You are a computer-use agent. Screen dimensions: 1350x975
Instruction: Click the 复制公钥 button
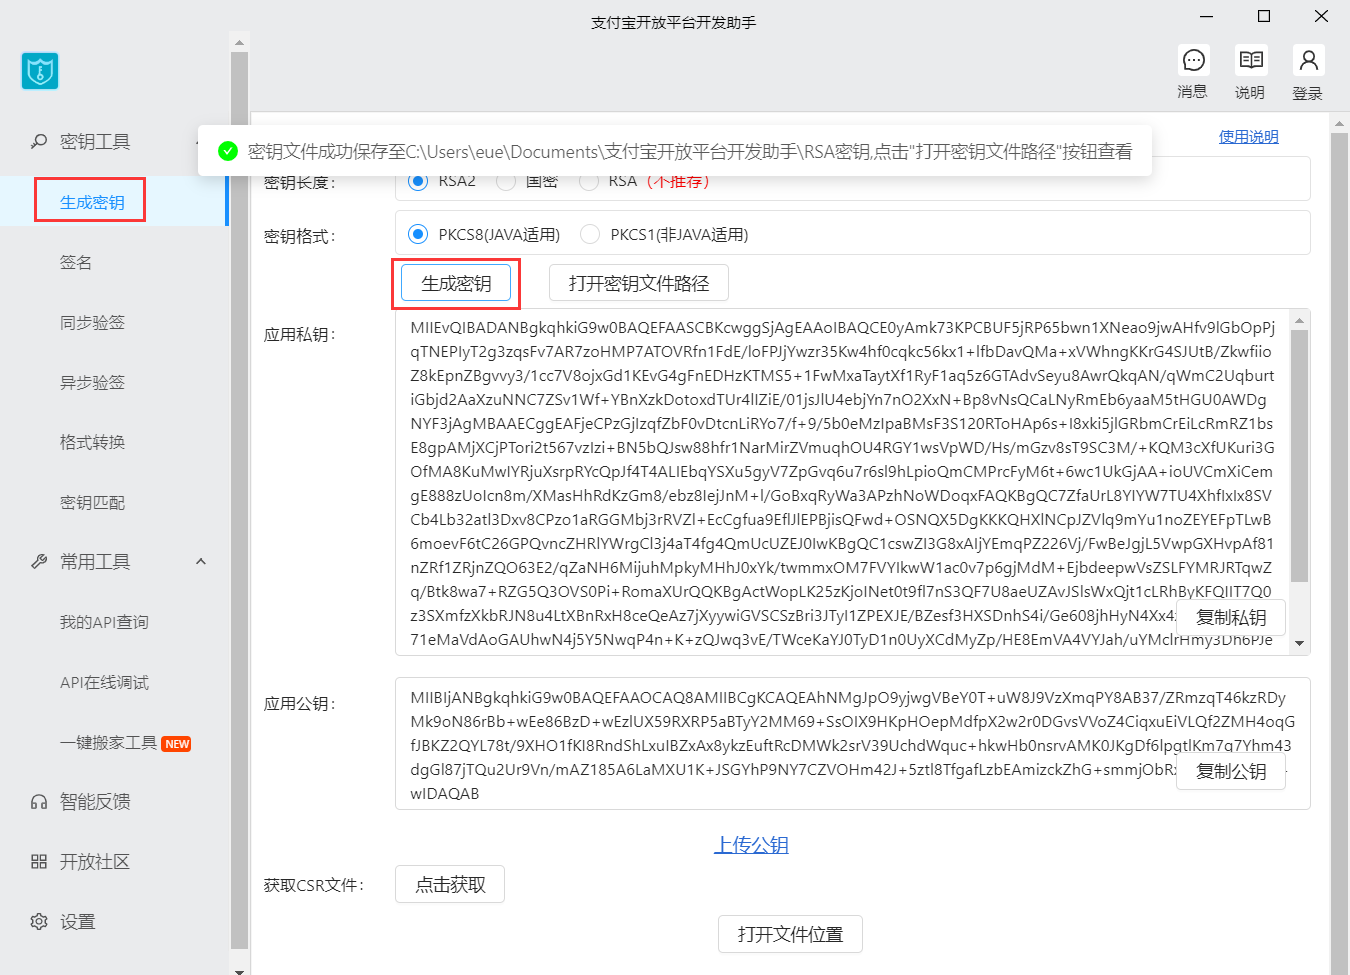1231,771
